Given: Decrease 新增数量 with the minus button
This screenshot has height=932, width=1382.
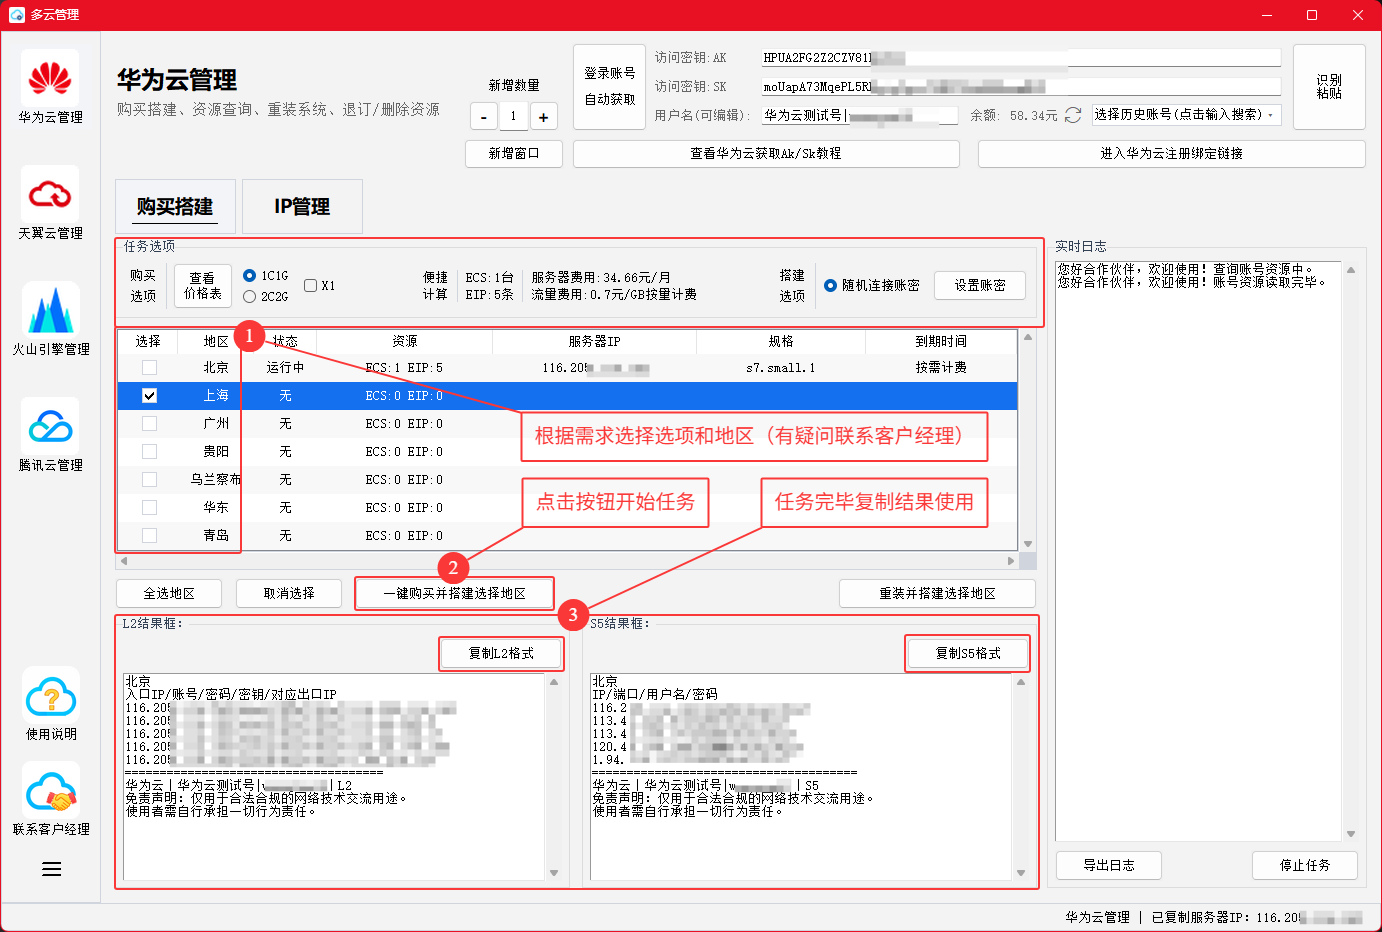Looking at the screenshot, I should click(484, 116).
